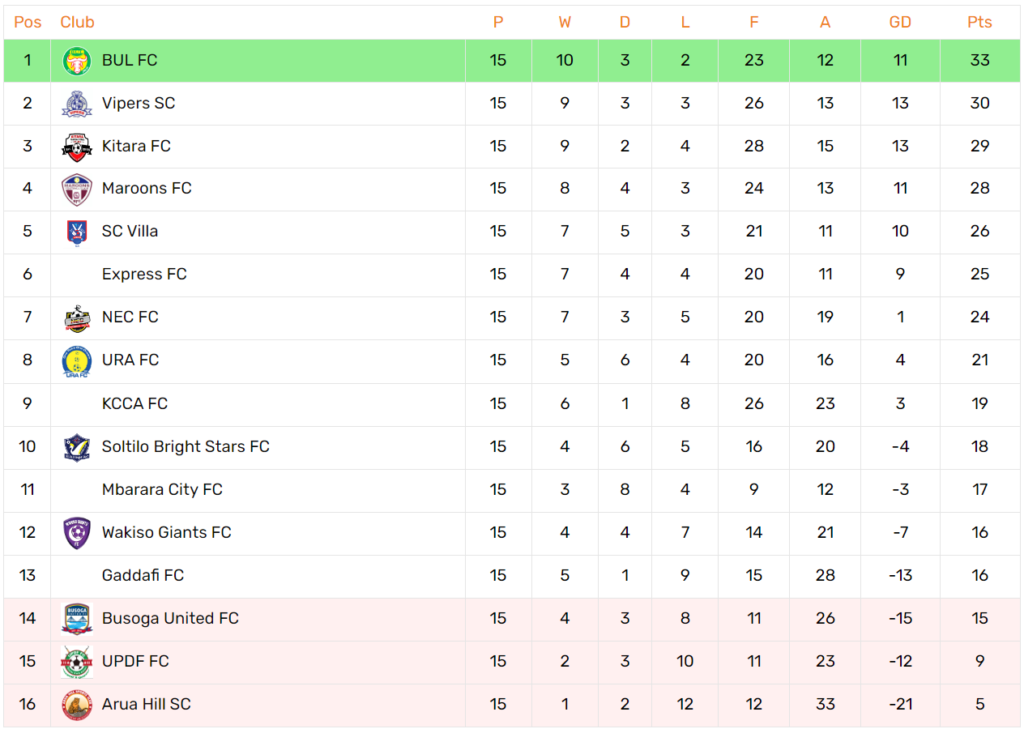Screen dimensions: 1024x729
Task: Click Soltilo Bright Stars FC logo
Action: pyautogui.click(x=76, y=447)
